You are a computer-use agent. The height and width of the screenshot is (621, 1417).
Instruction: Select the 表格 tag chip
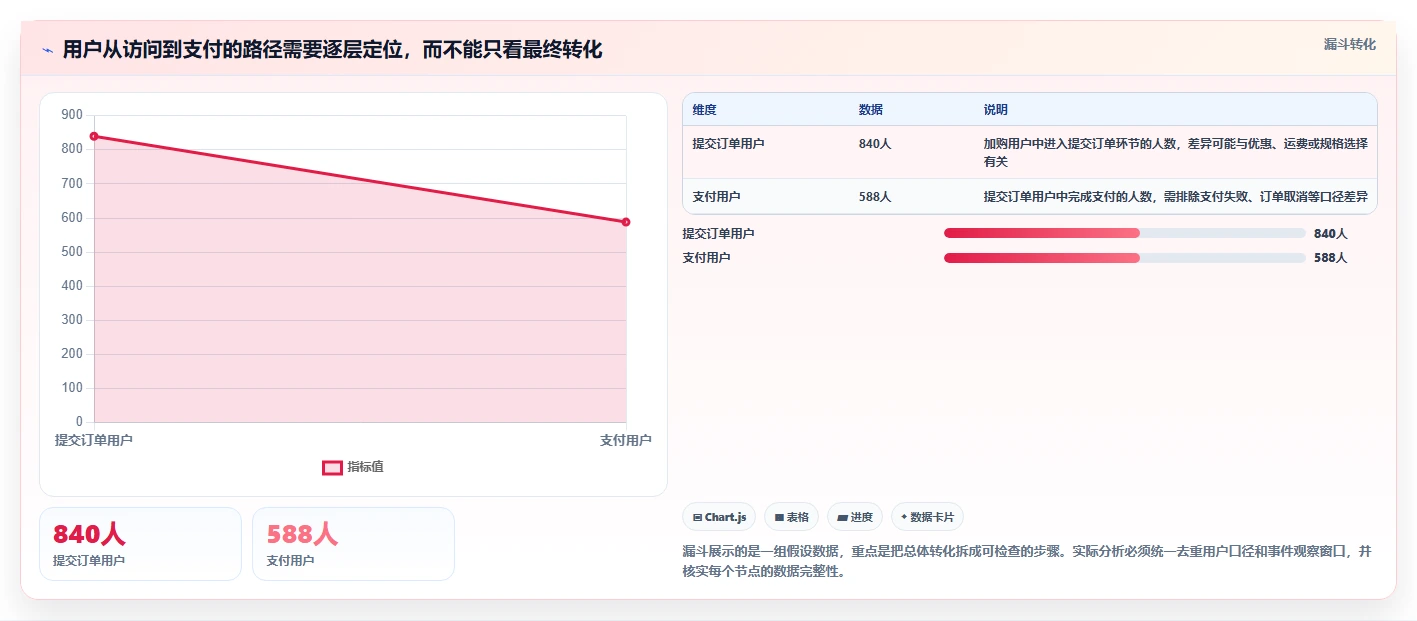pos(791,517)
